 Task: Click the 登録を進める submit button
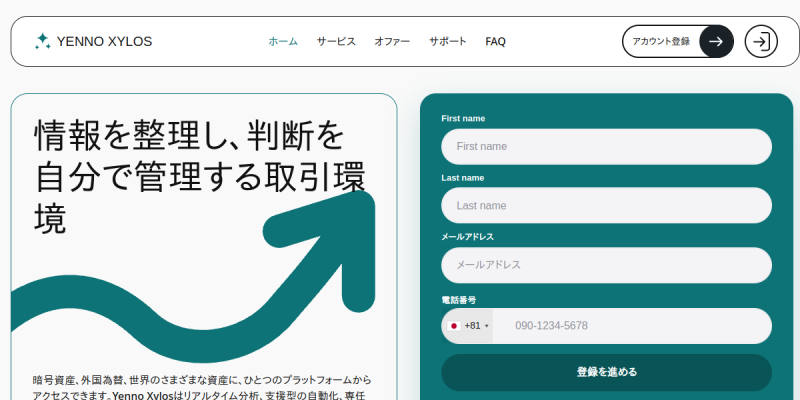pyautogui.click(x=606, y=372)
